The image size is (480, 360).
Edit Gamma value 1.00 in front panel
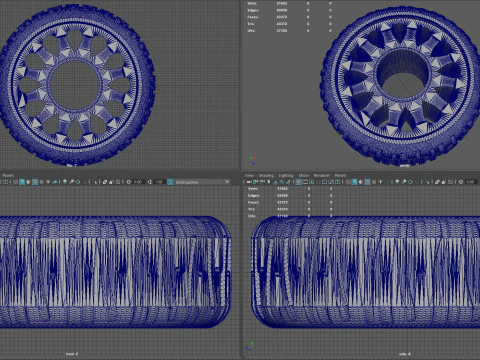159,182
